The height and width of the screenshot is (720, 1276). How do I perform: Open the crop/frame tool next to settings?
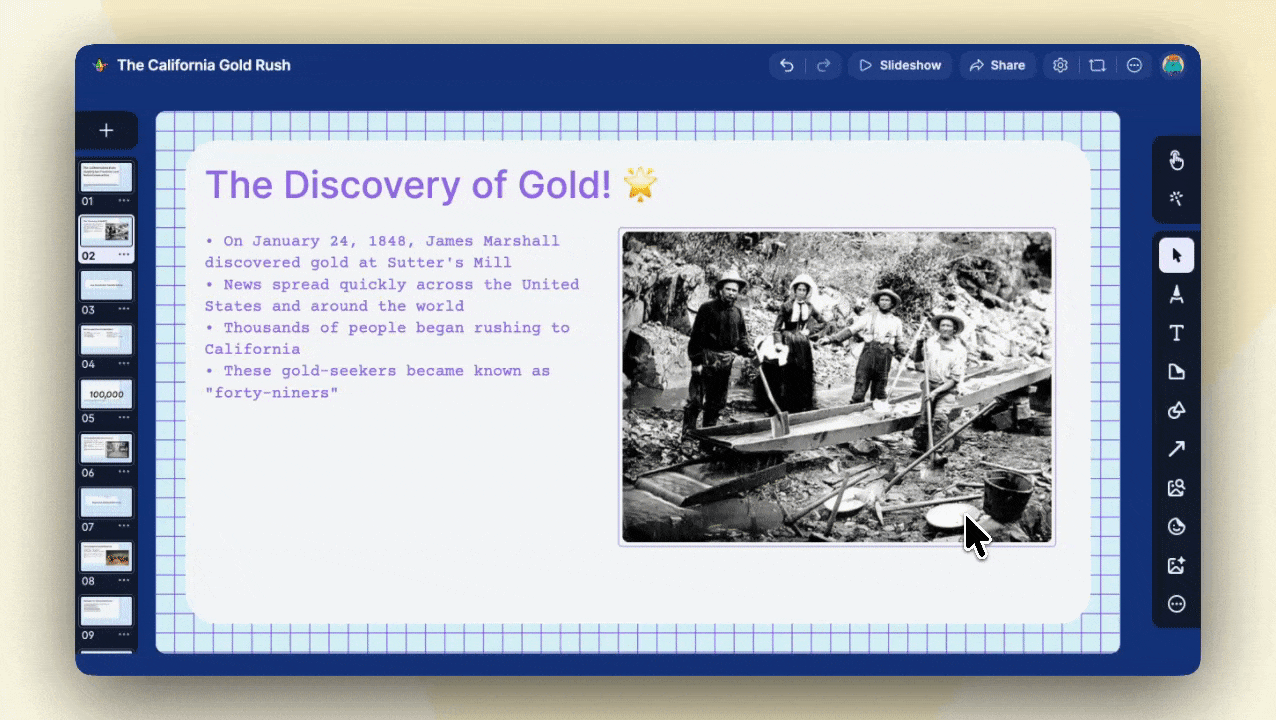point(1097,65)
